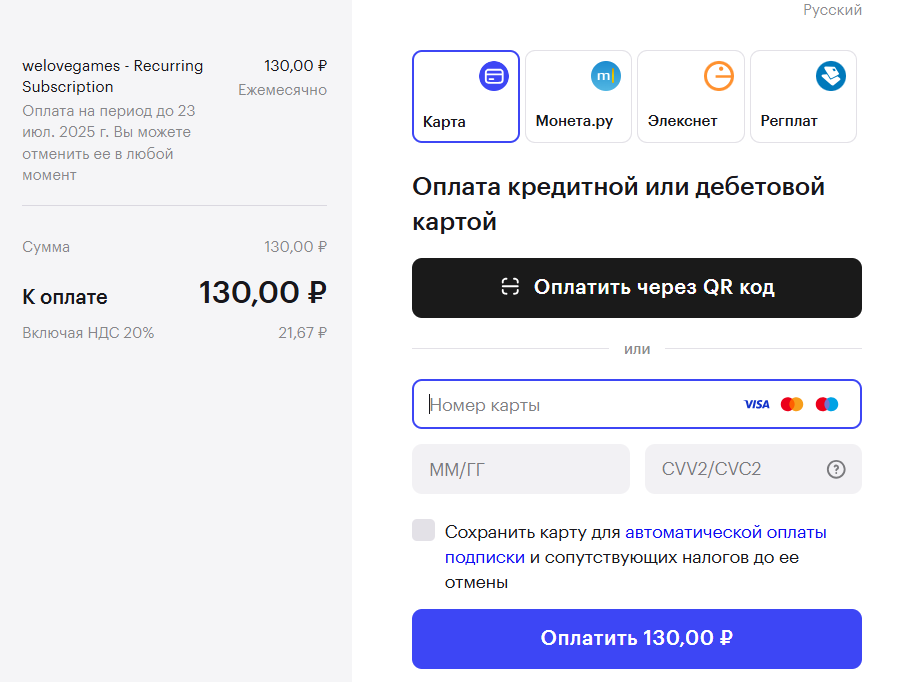Click the CVV2/CVC2 question mark help icon
The width and height of the screenshot is (911, 682).
point(836,469)
